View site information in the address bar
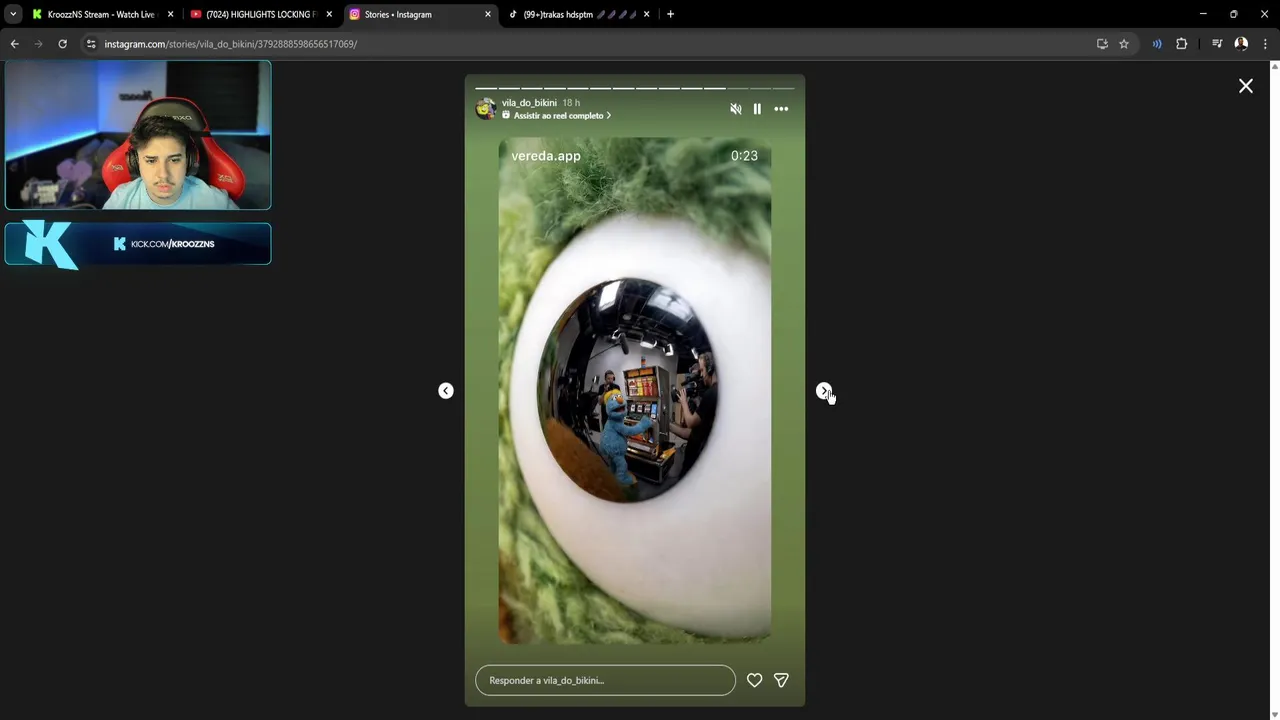This screenshot has height=720, width=1280. point(91,44)
